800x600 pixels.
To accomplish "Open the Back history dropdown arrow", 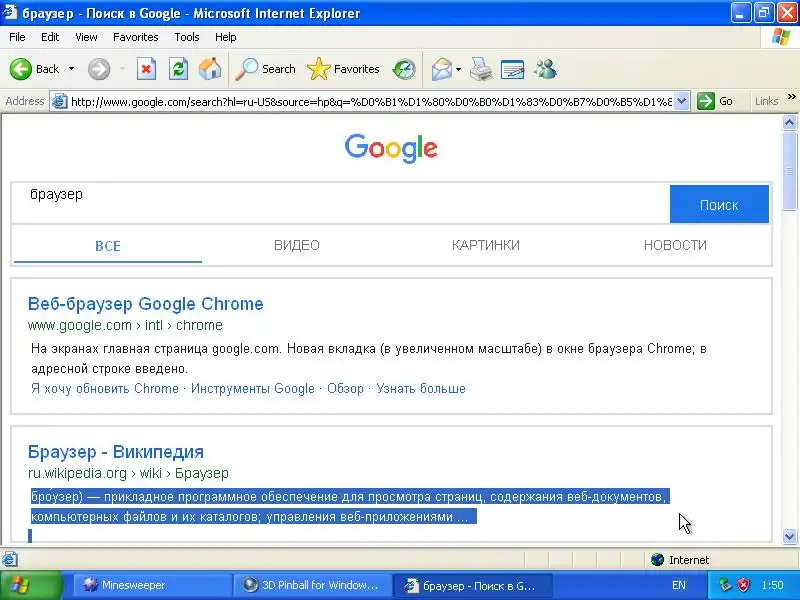I will 71,69.
